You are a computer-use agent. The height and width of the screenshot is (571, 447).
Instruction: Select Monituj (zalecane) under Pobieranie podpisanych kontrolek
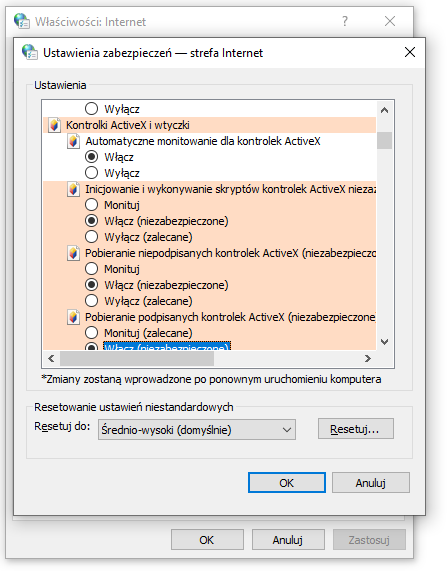91,332
